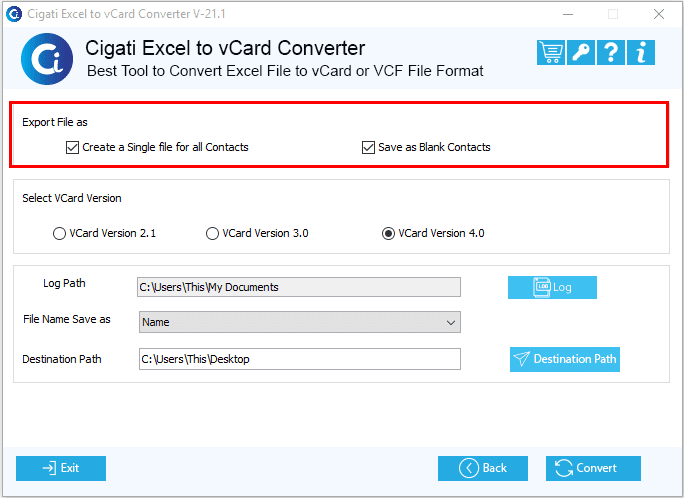Start conversion with the Convert button
The image size is (684, 498).
coord(593,468)
